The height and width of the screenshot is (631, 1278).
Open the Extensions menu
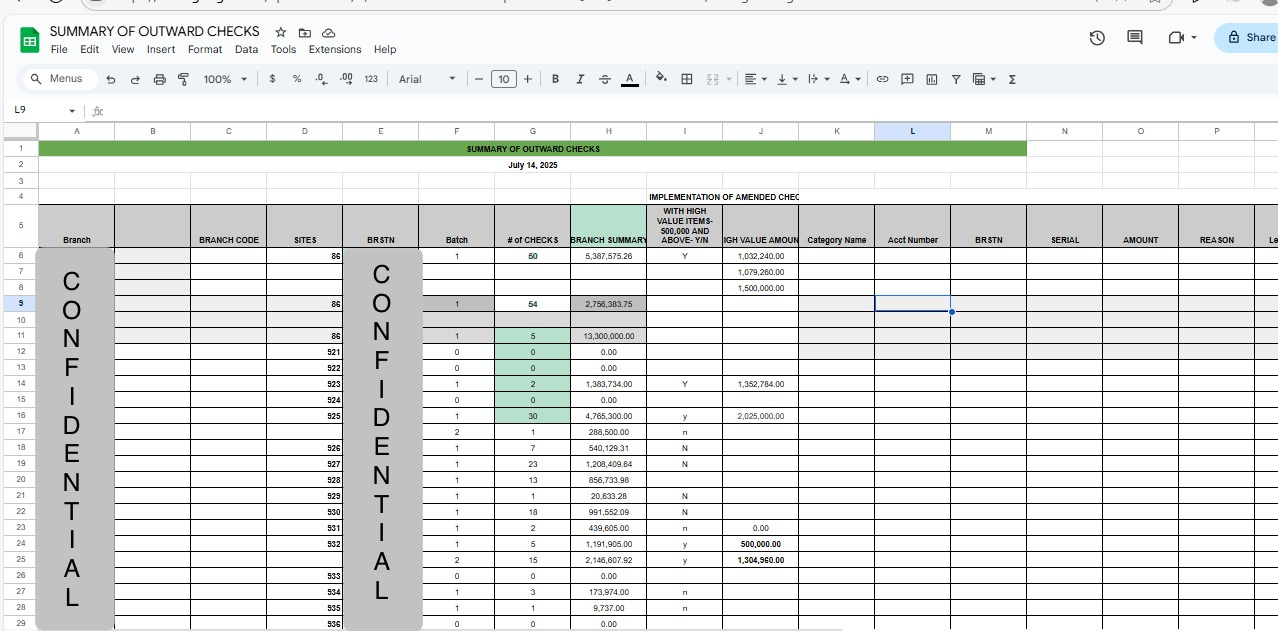tap(335, 49)
